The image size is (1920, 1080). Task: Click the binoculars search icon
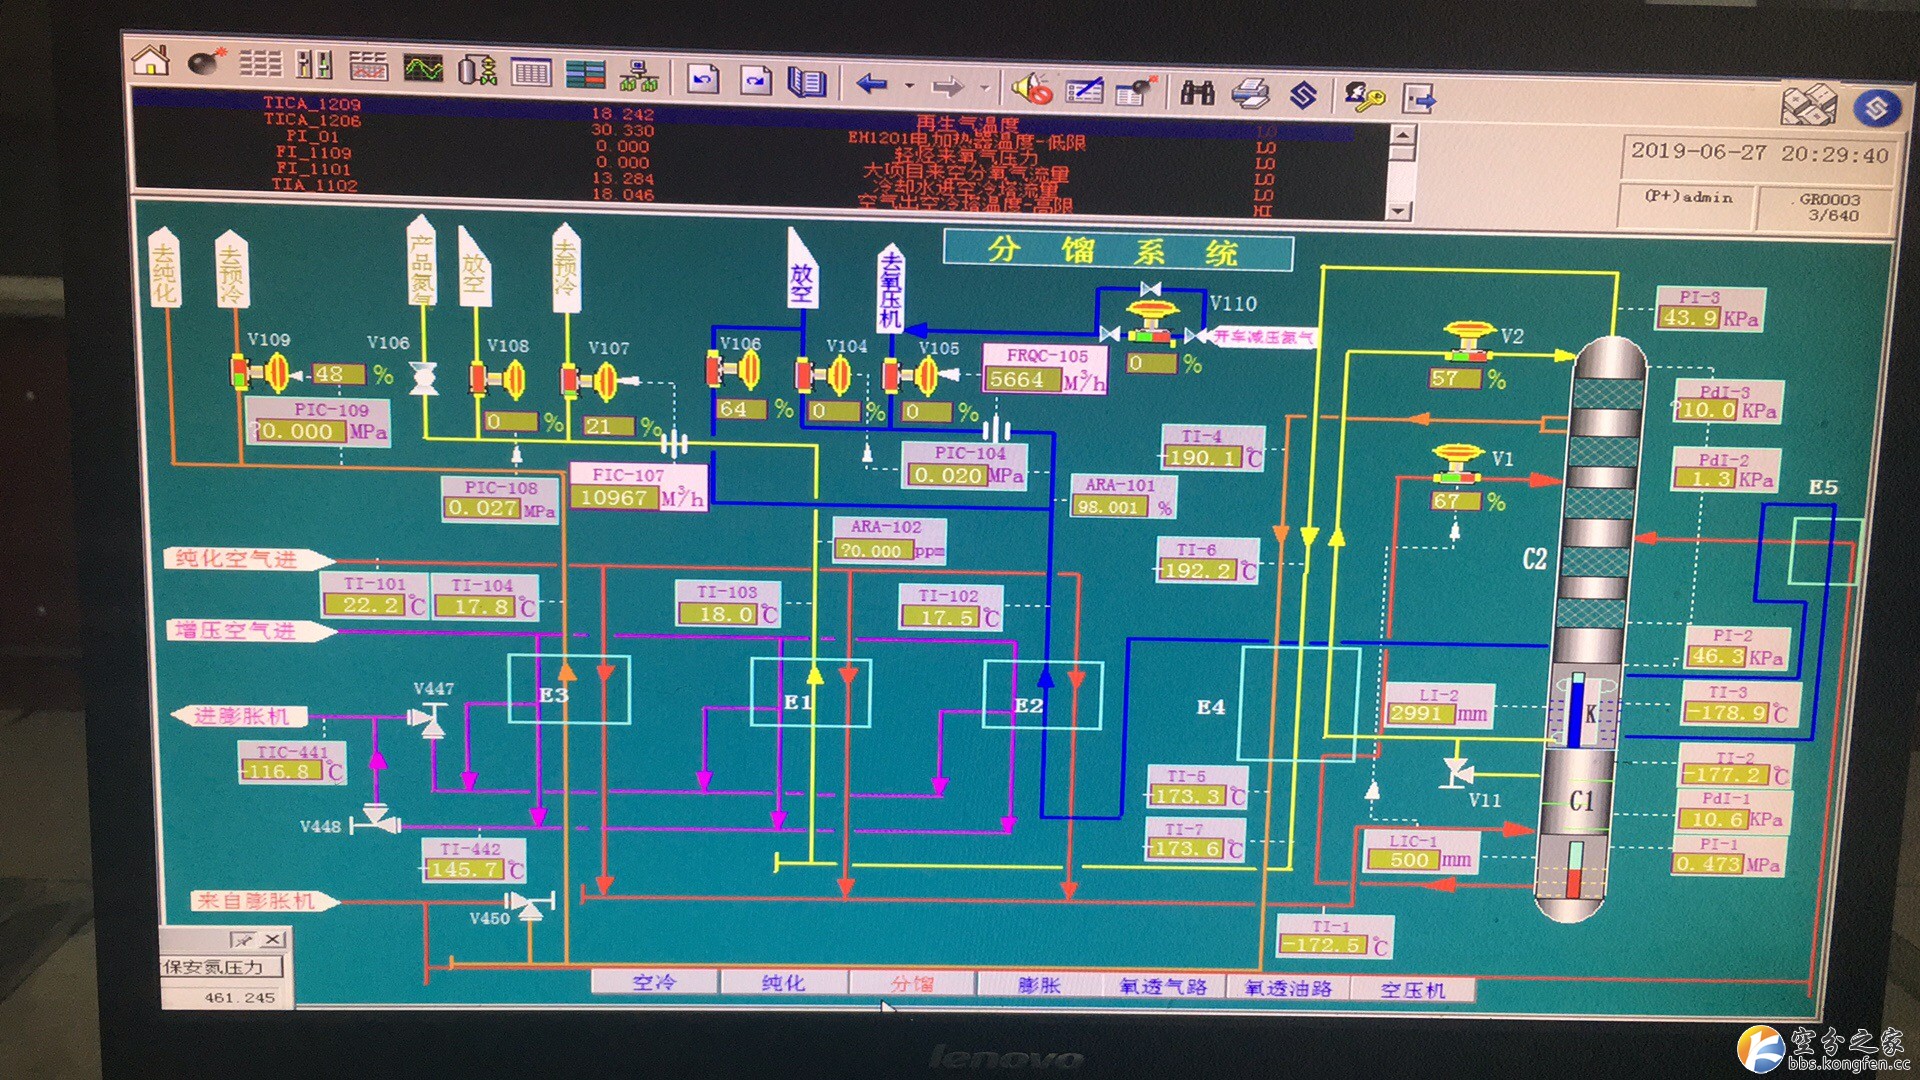point(1197,93)
